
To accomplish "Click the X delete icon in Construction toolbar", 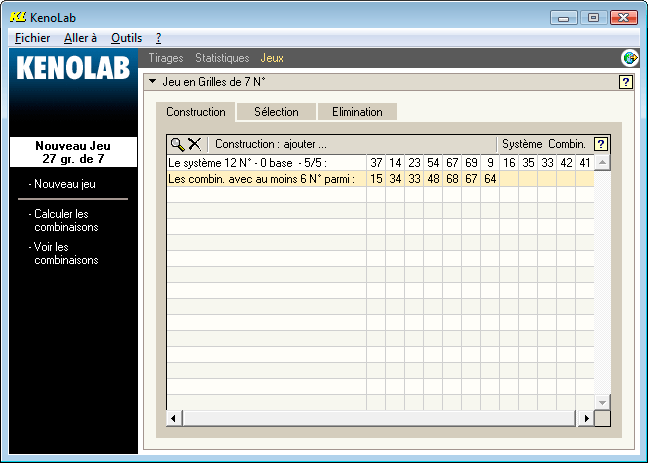I will tap(194, 144).
